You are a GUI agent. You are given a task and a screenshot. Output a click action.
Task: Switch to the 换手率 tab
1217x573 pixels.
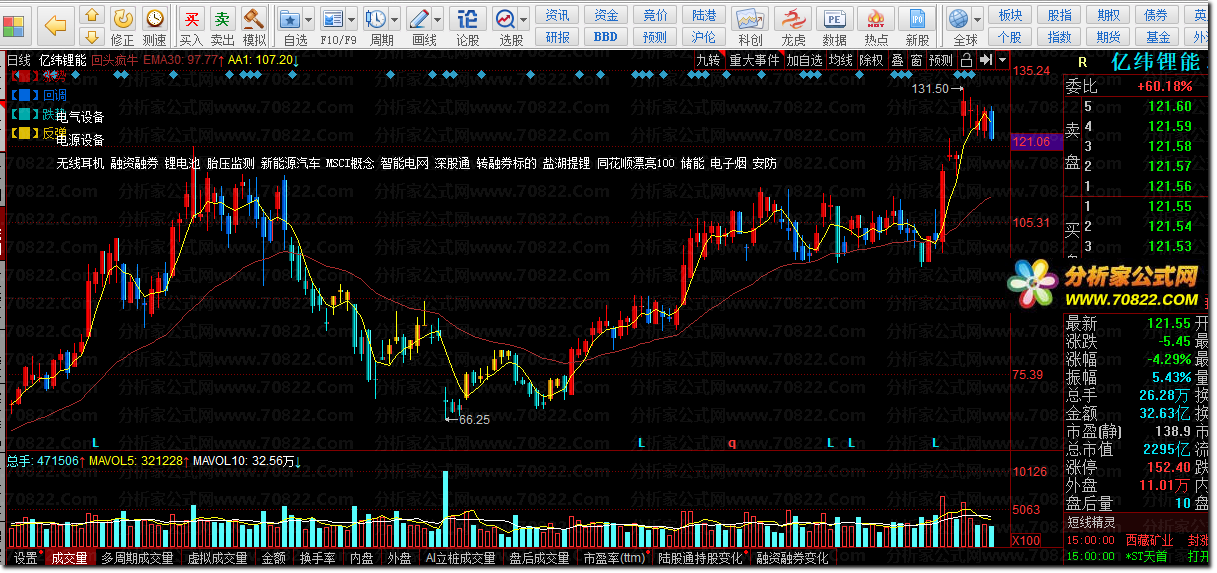click(316, 558)
